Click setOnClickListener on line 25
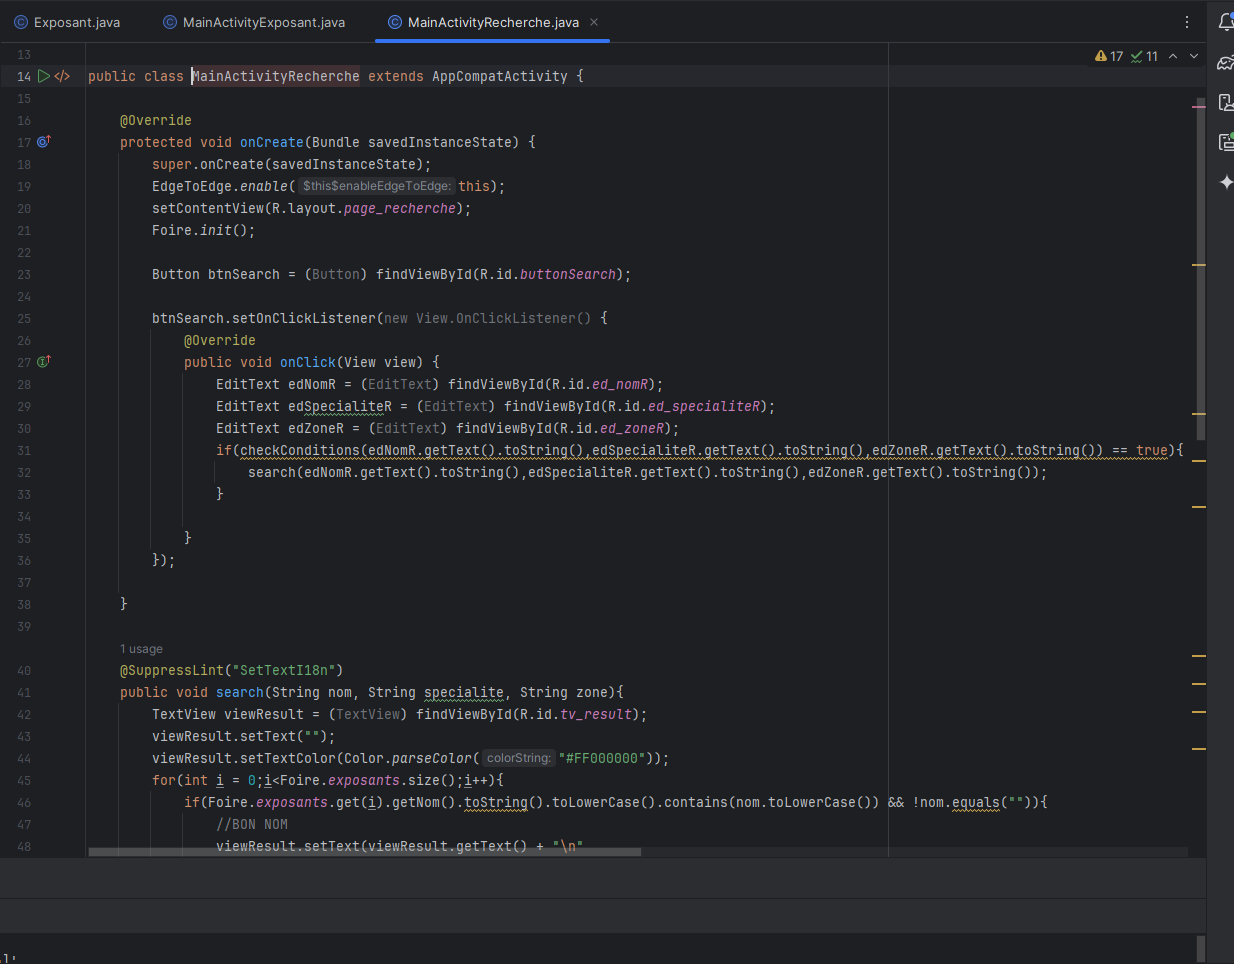 coord(304,318)
